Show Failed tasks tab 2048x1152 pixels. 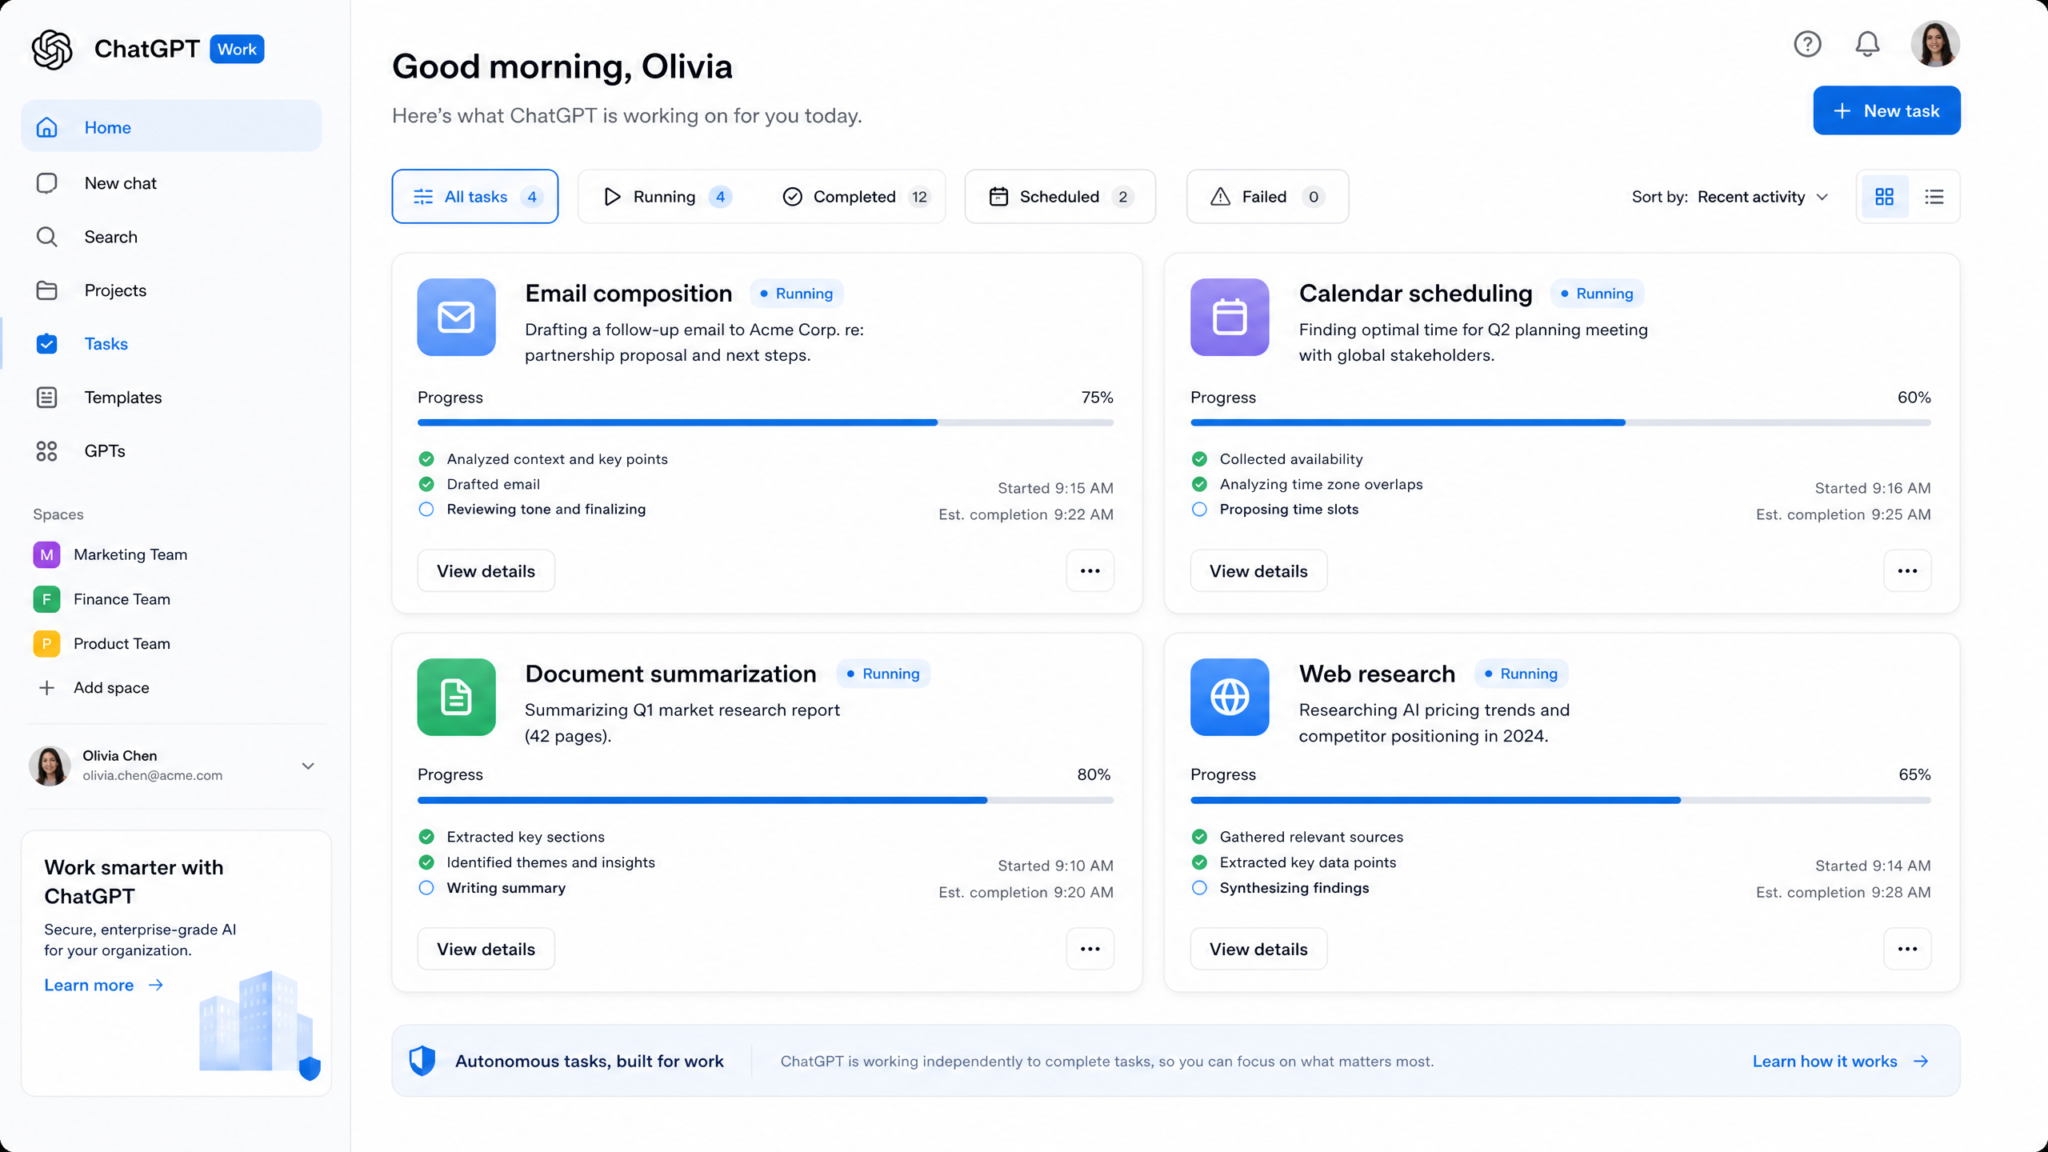click(1267, 197)
